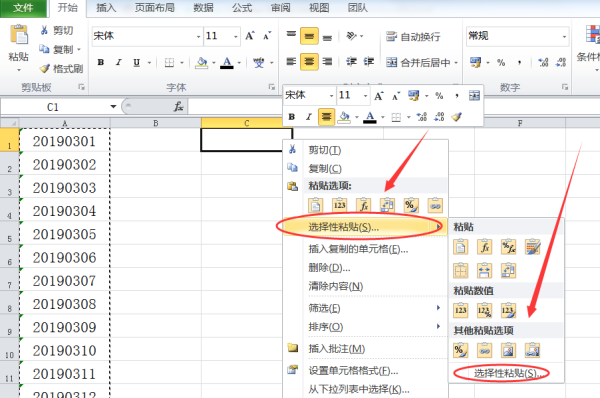This screenshot has height=398, width=600.
Task: Decrease indent in the ribbon
Action: pyautogui.click(x=351, y=62)
